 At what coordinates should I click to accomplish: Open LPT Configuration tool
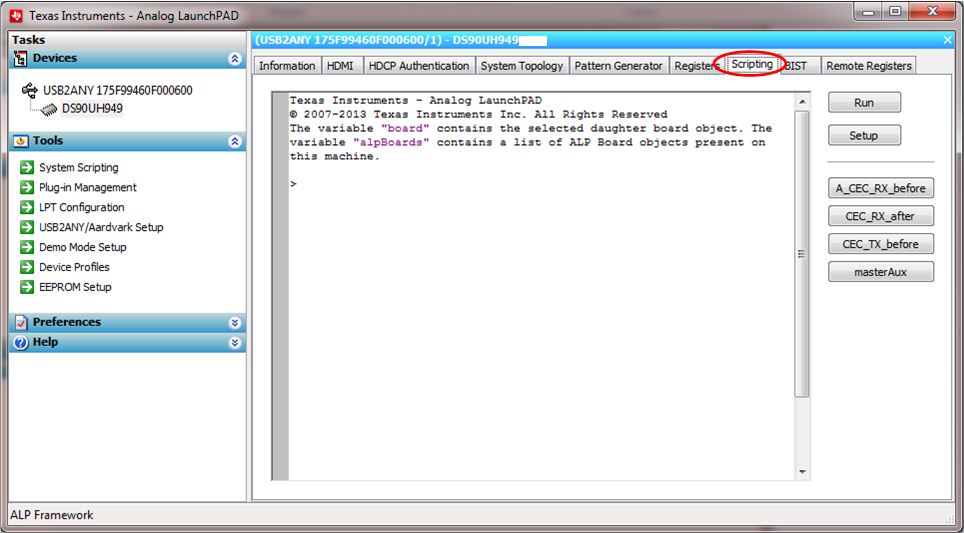pos(82,207)
